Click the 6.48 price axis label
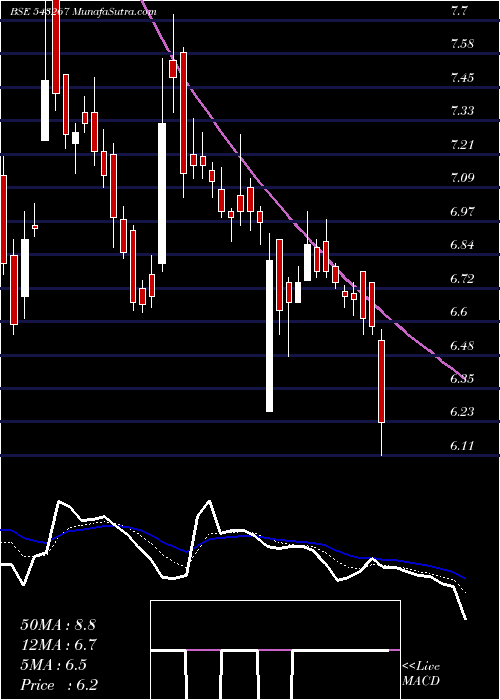Viewport: 500px width, 700px height. (x=462, y=346)
